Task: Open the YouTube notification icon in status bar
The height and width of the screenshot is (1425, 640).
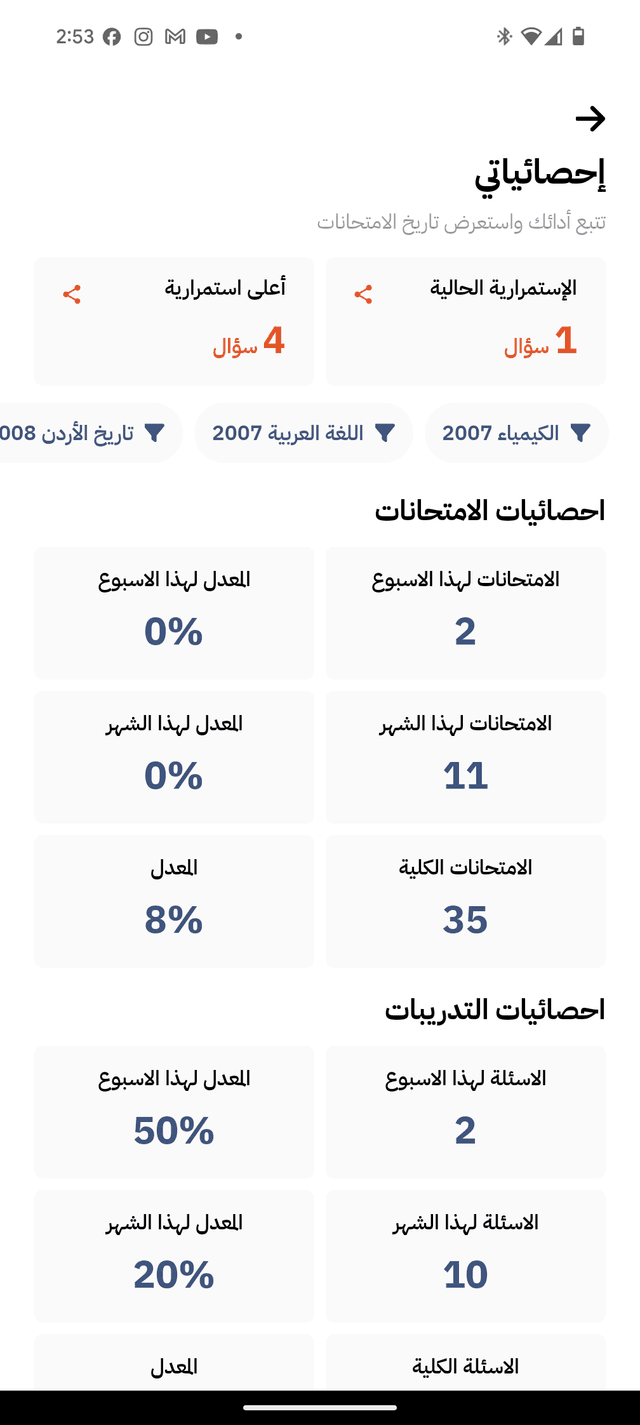Action: click(x=205, y=35)
